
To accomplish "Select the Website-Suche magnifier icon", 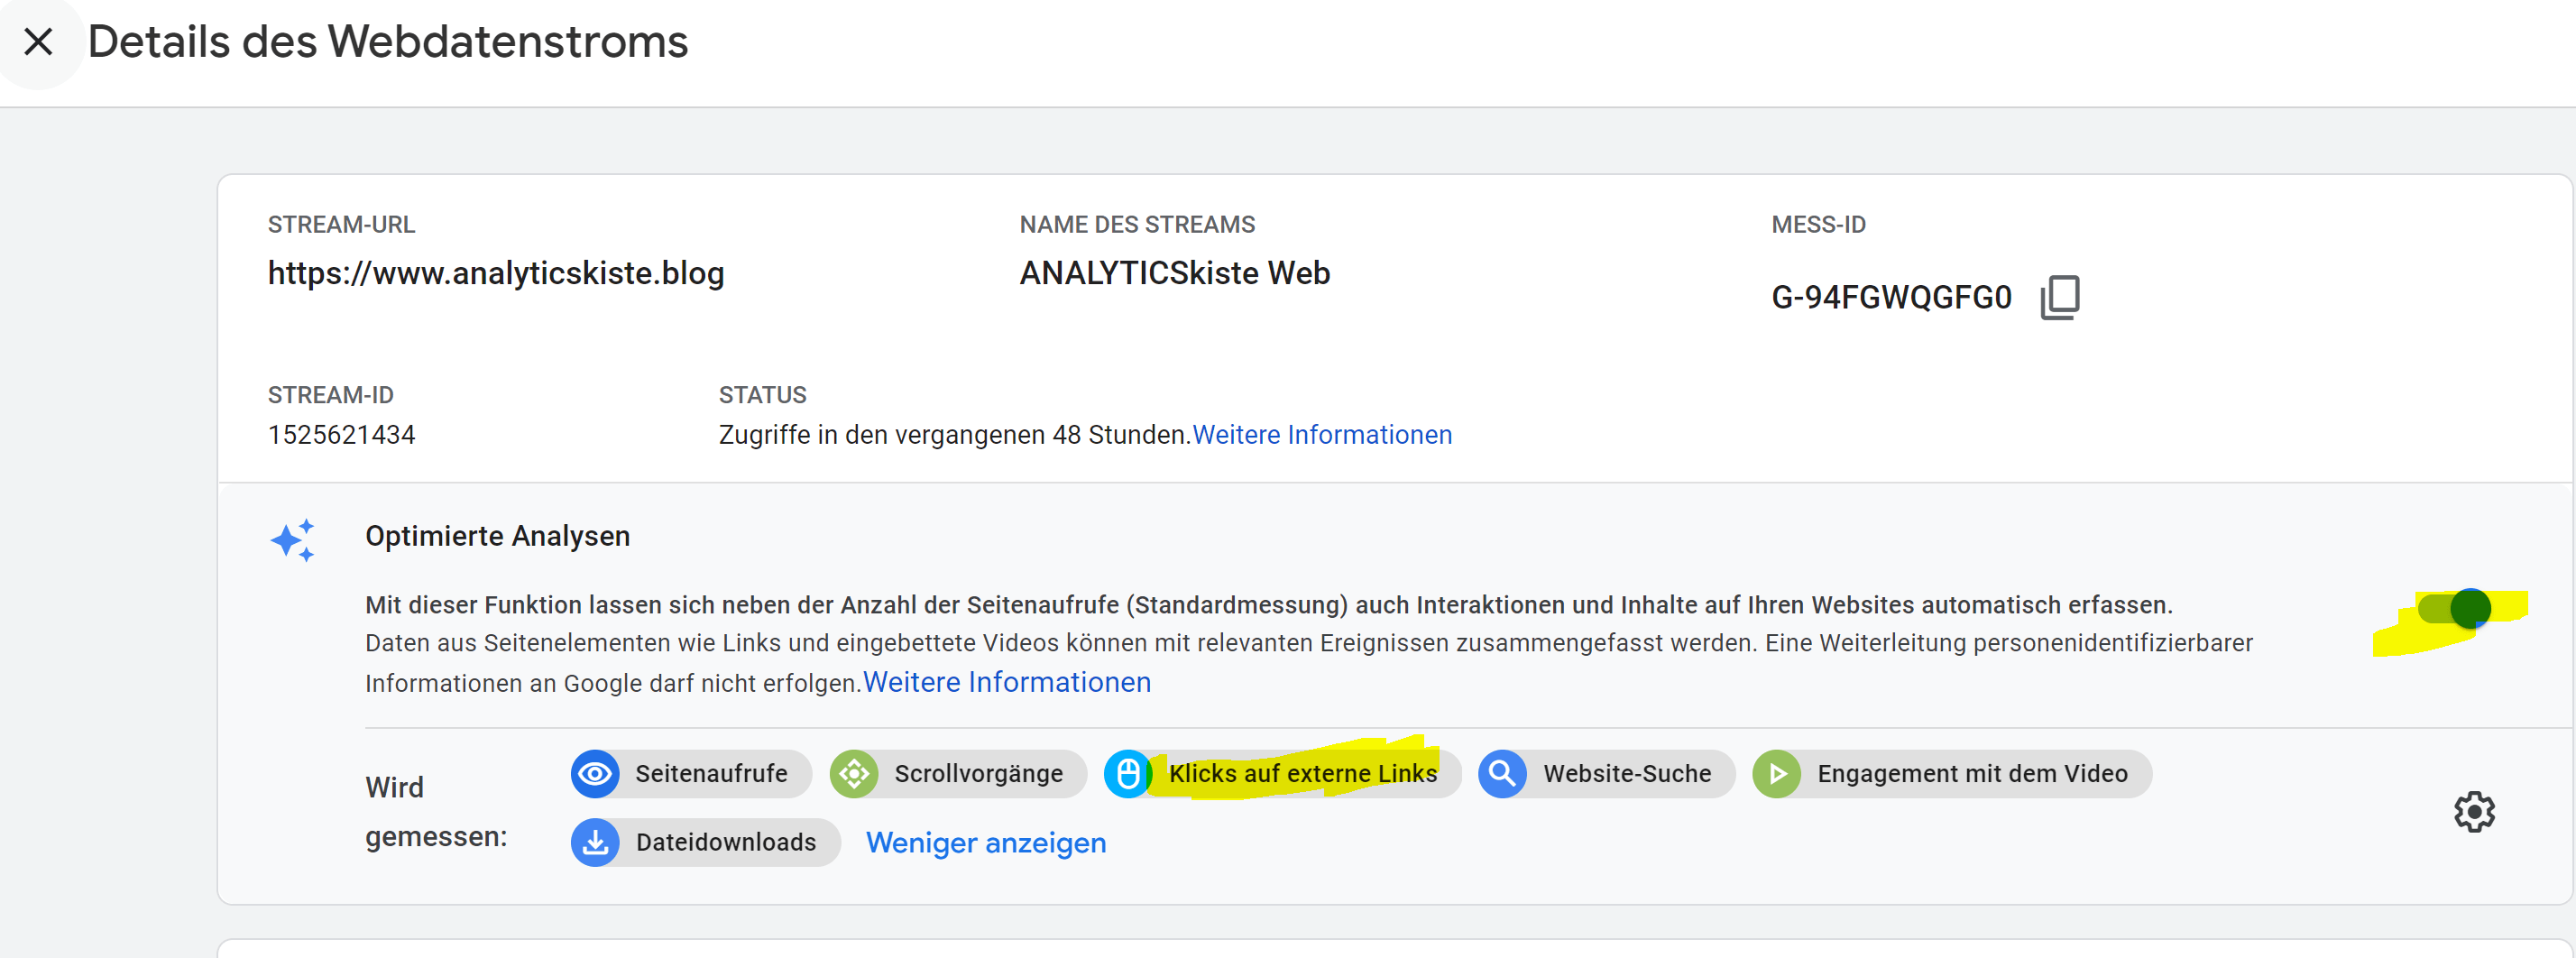I will [1501, 773].
